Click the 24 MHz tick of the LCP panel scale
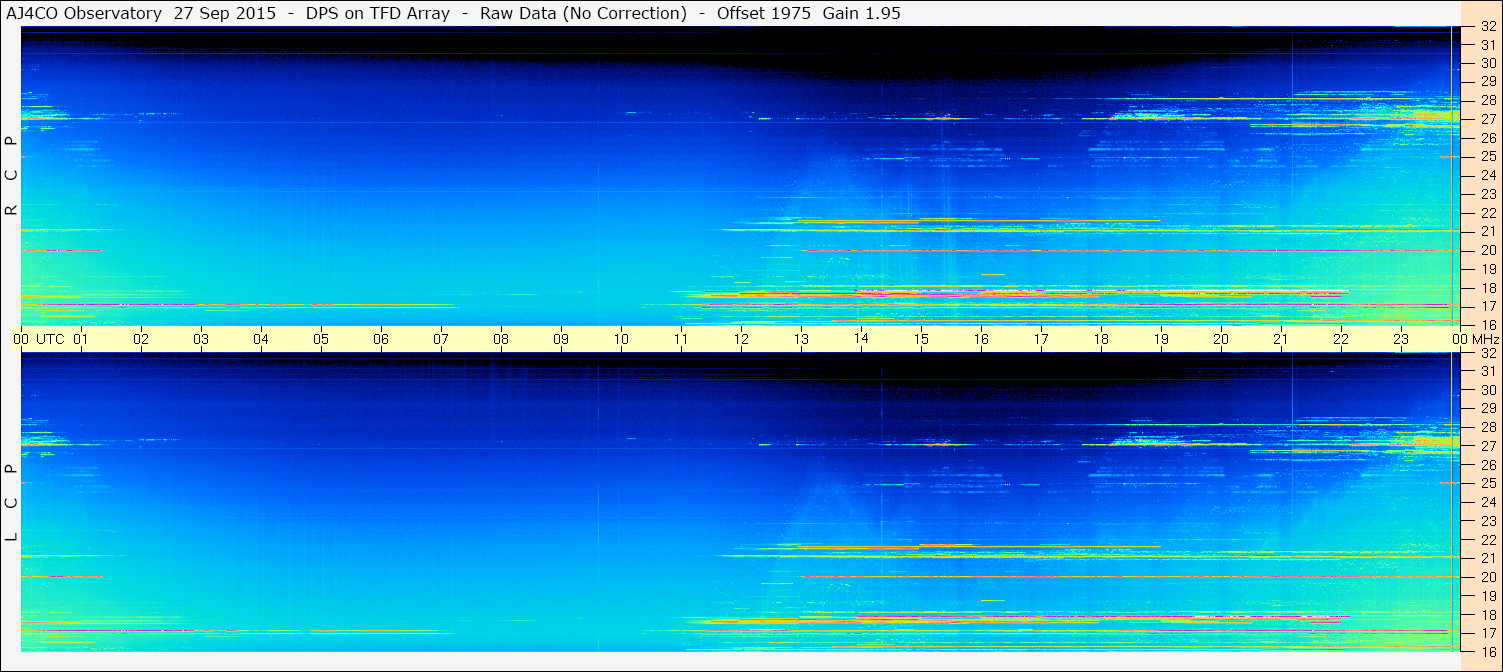Screen dimensions: 1503x672 click(x=1488, y=502)
